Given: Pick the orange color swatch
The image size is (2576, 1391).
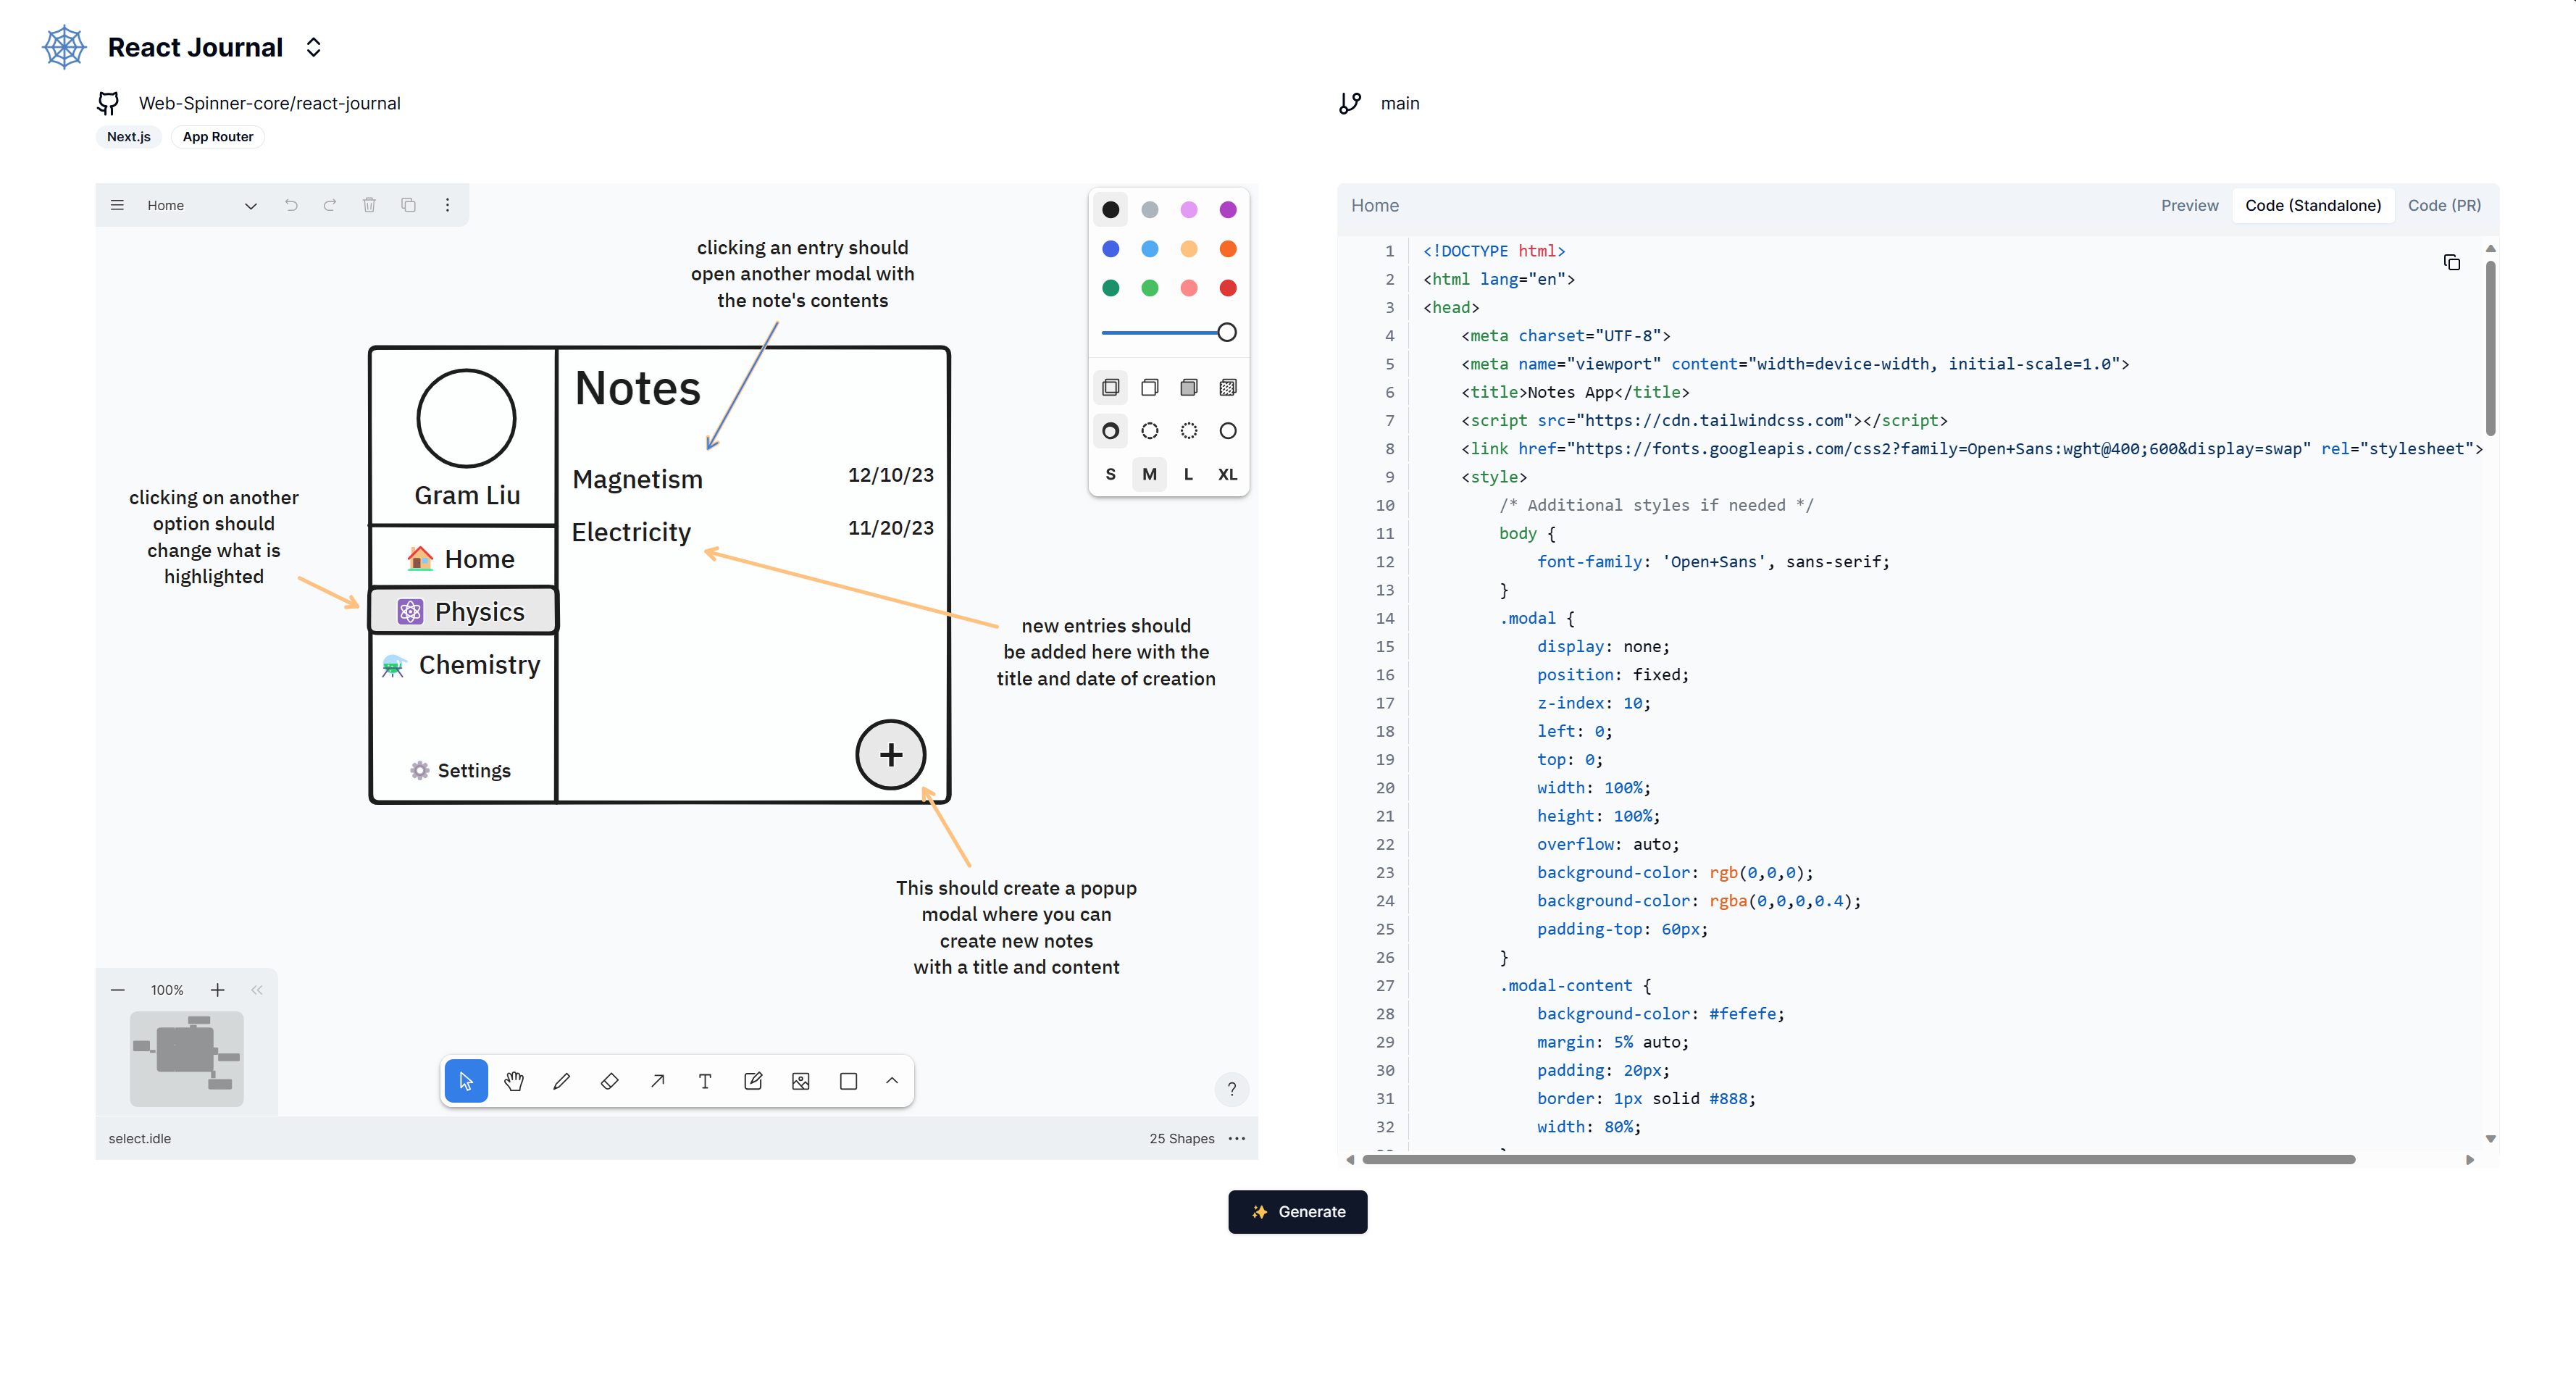Looking at the screenshot, I should pyautogui.click(x=1228, y=249).
